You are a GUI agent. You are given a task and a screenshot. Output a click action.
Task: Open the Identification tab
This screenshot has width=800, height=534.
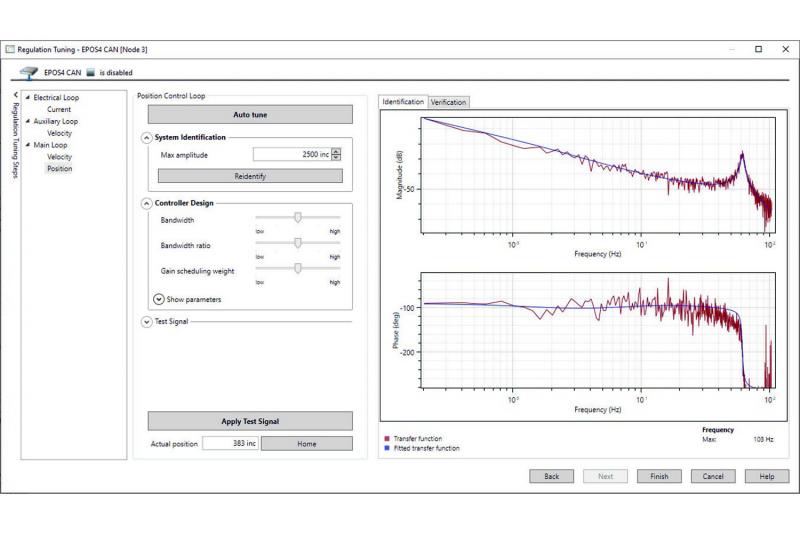click(x=403, y=102)
